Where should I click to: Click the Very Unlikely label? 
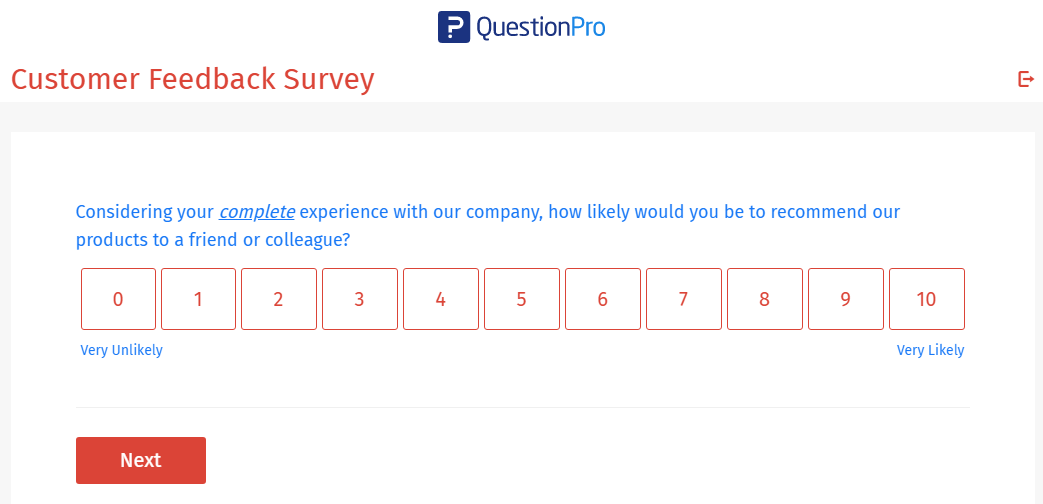tap(121, 350)
